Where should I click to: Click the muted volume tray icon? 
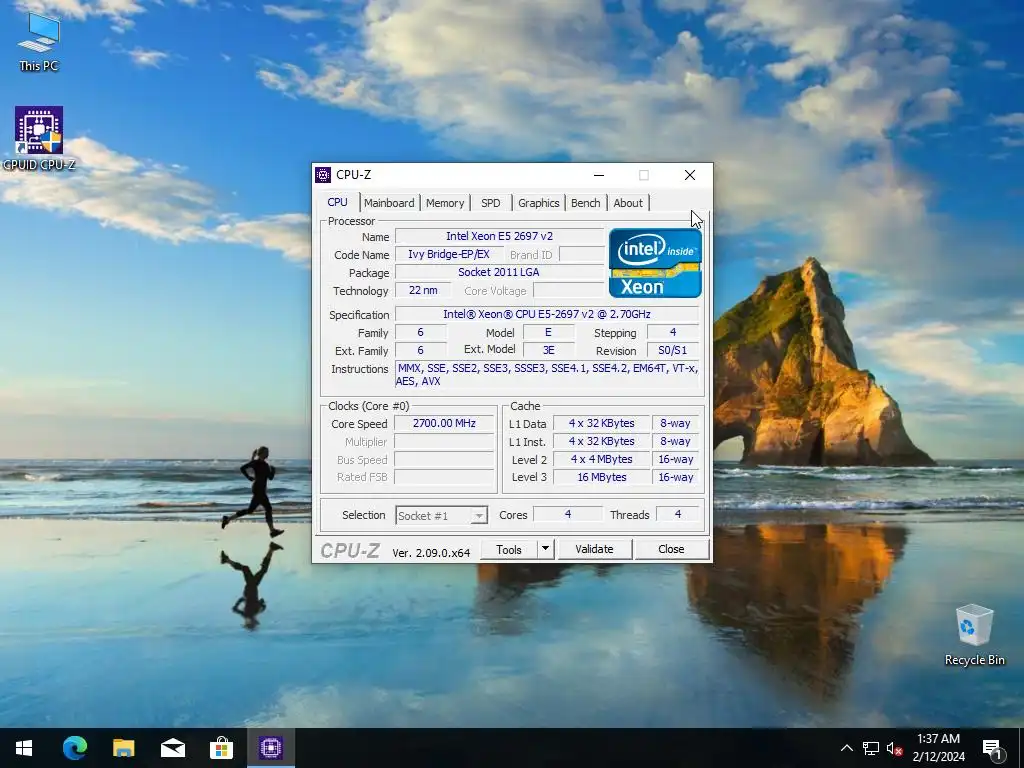895,748
